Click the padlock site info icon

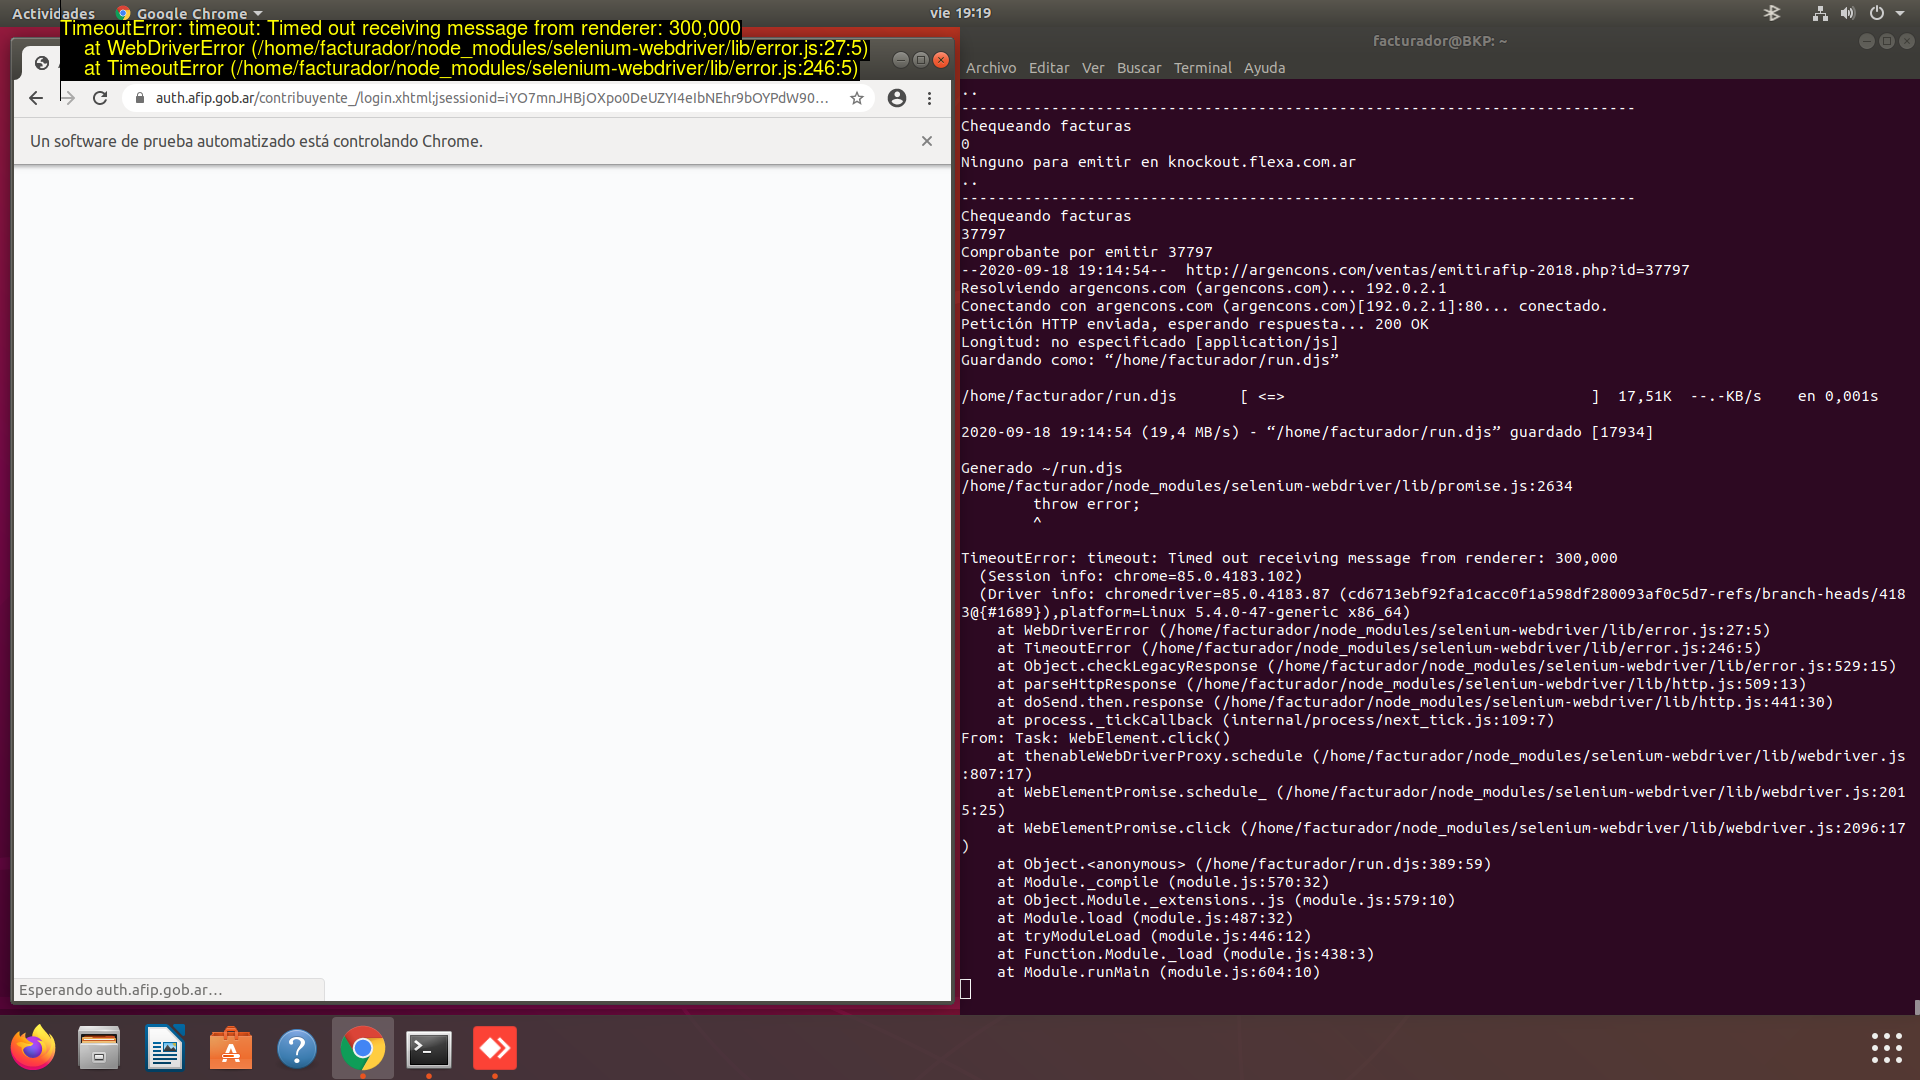(x=140, y=98)
